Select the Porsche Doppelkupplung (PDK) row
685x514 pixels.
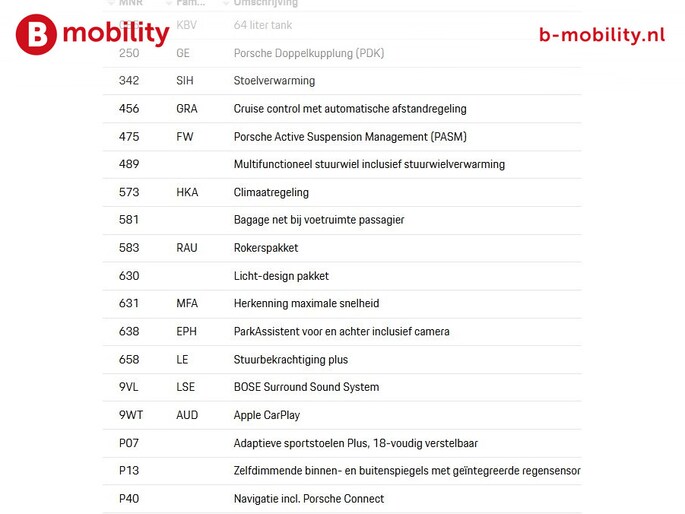tap(308, 53)
